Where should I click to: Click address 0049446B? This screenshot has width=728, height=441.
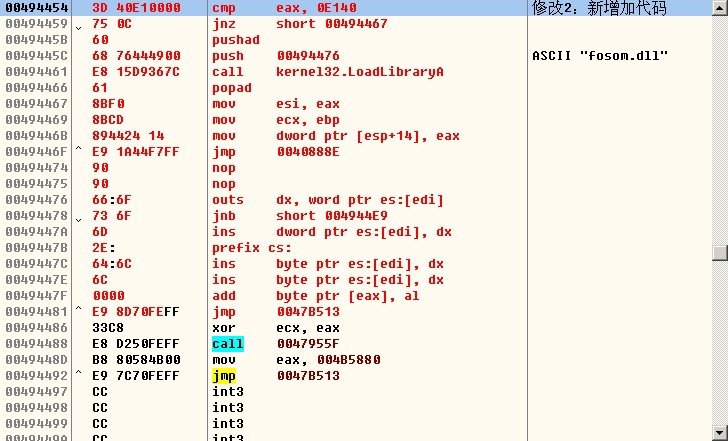click(x=36, y=136)
